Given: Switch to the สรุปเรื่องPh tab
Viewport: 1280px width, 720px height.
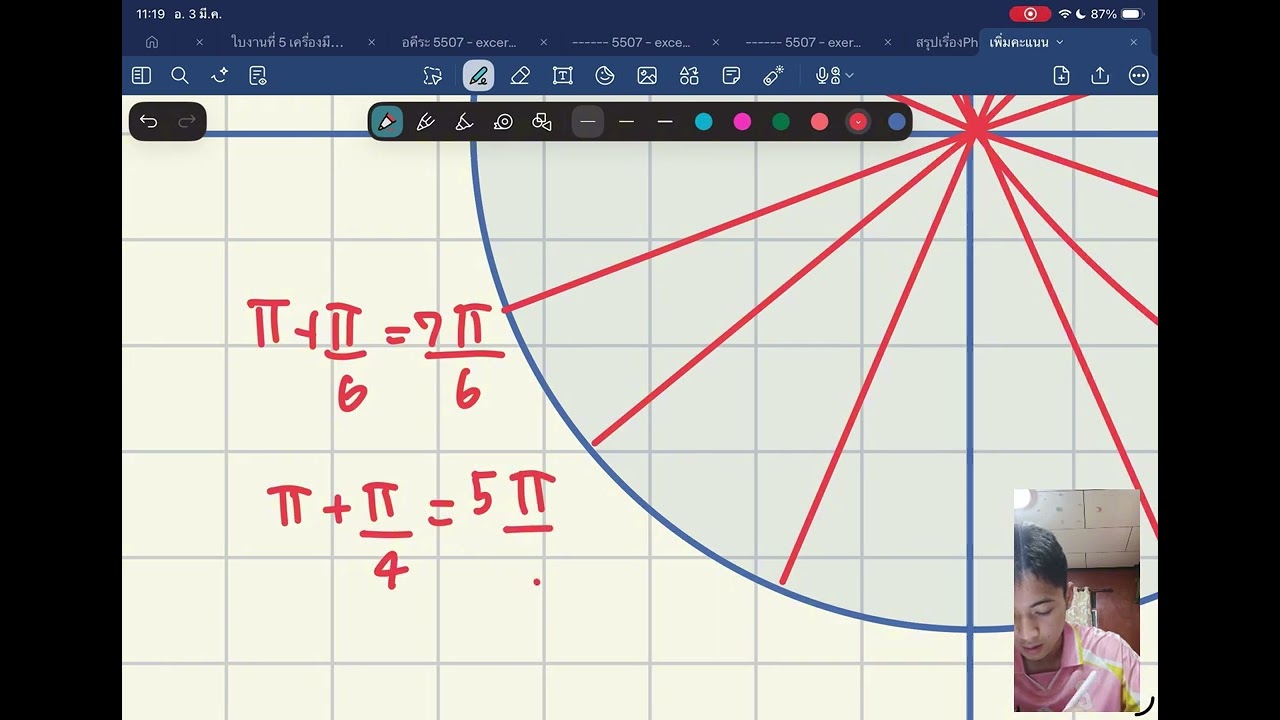Looking at the screenshot, I should pos(947,42).
